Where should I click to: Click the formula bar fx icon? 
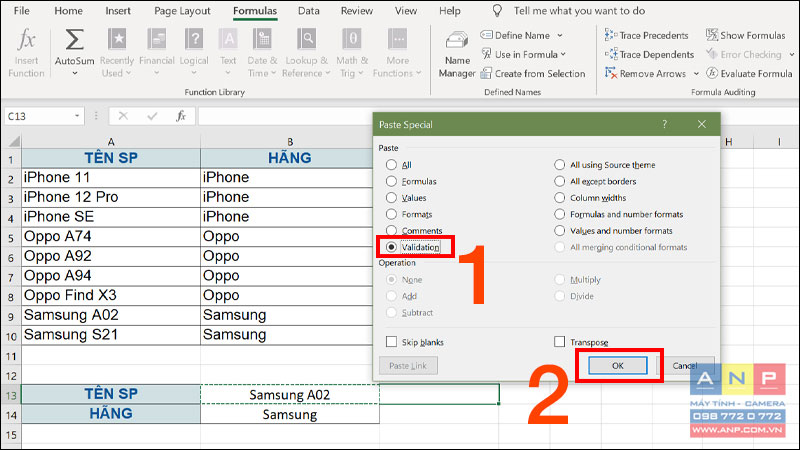coord(181,116)
